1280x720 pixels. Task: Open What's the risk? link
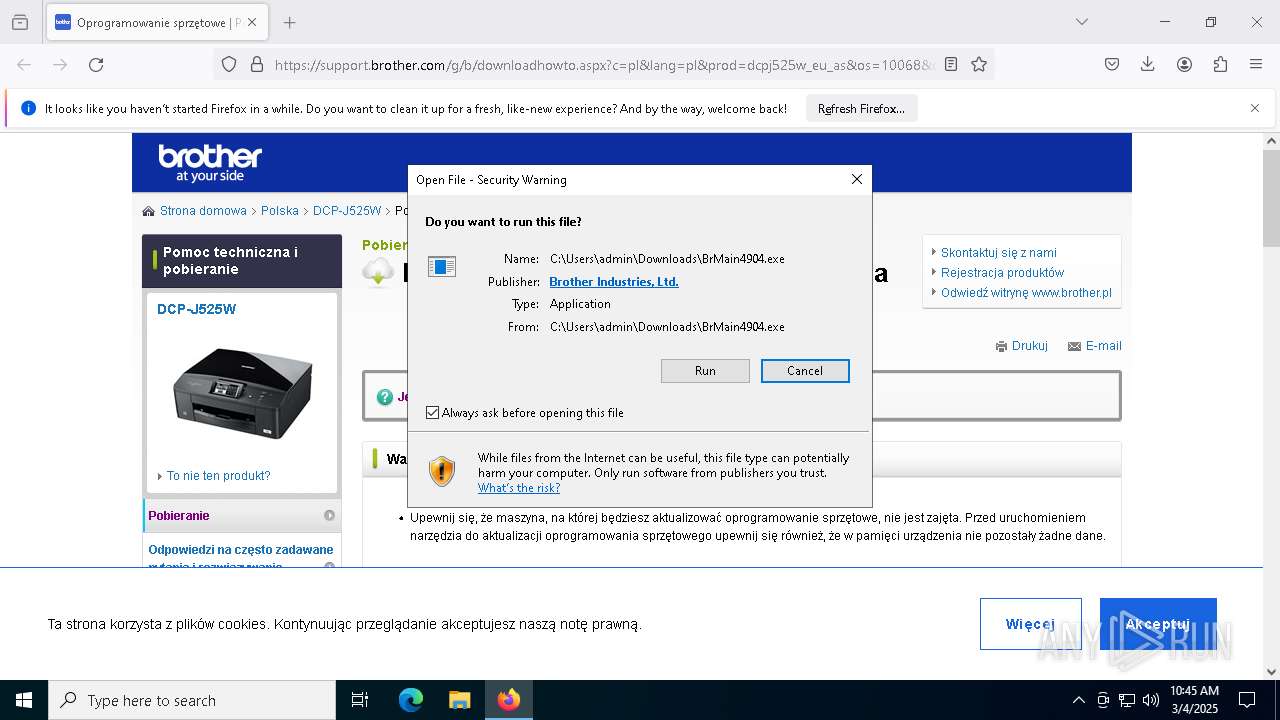click(x=519, y=488)
